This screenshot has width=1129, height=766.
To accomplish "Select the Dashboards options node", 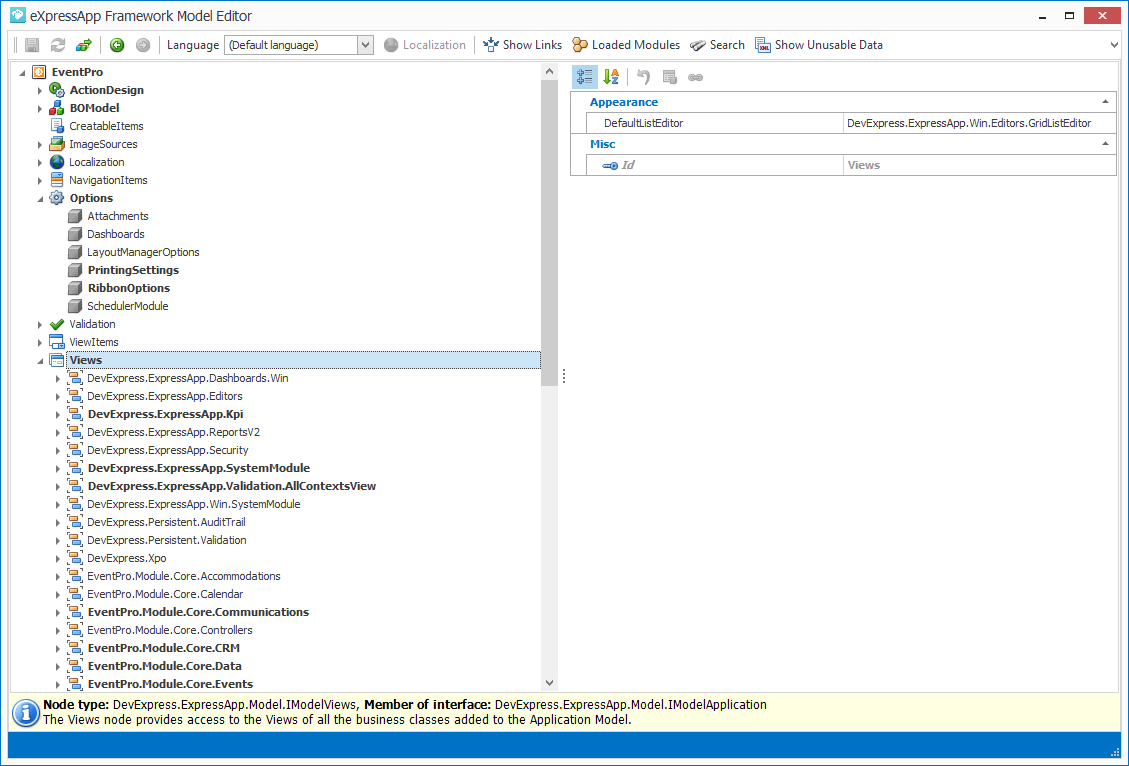I will (x=116, y=234).
